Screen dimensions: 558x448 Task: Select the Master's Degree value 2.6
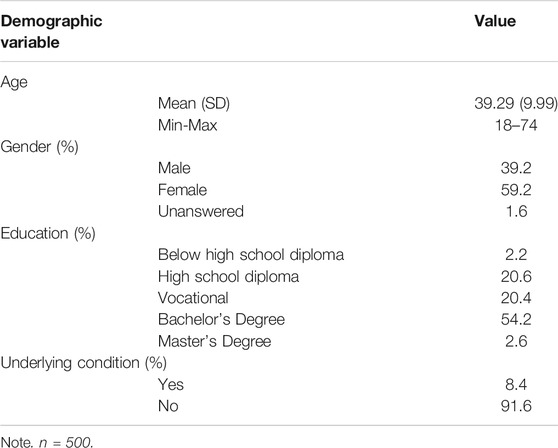click(x=516, y=342)
